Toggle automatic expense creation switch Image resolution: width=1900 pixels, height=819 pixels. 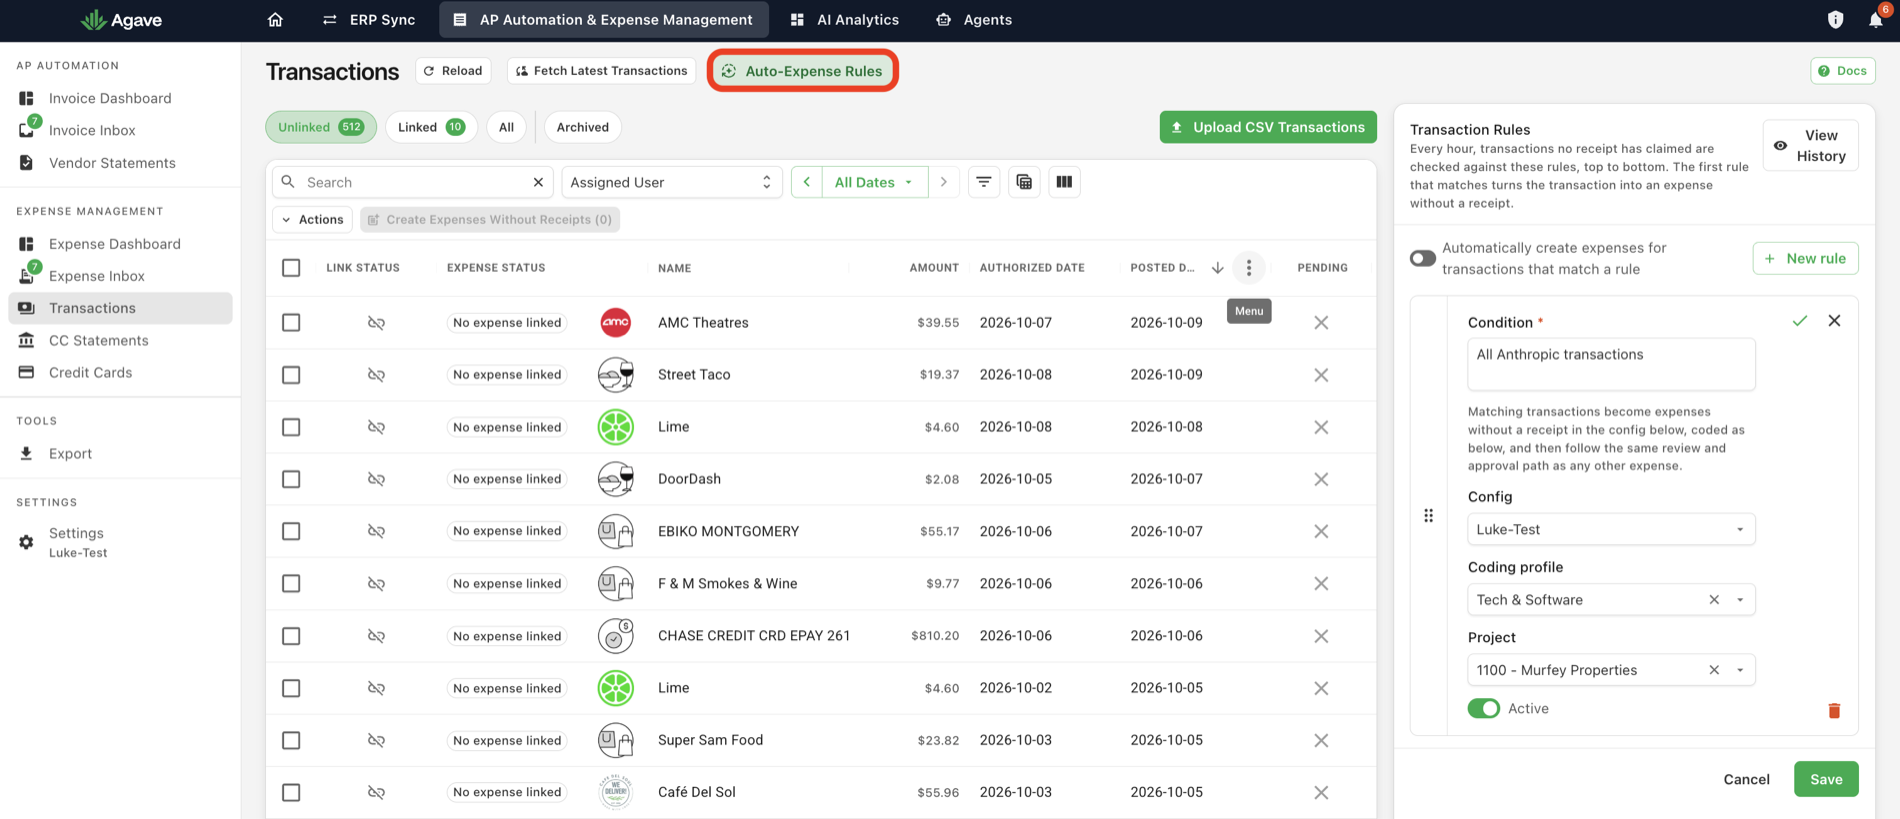1423,259
